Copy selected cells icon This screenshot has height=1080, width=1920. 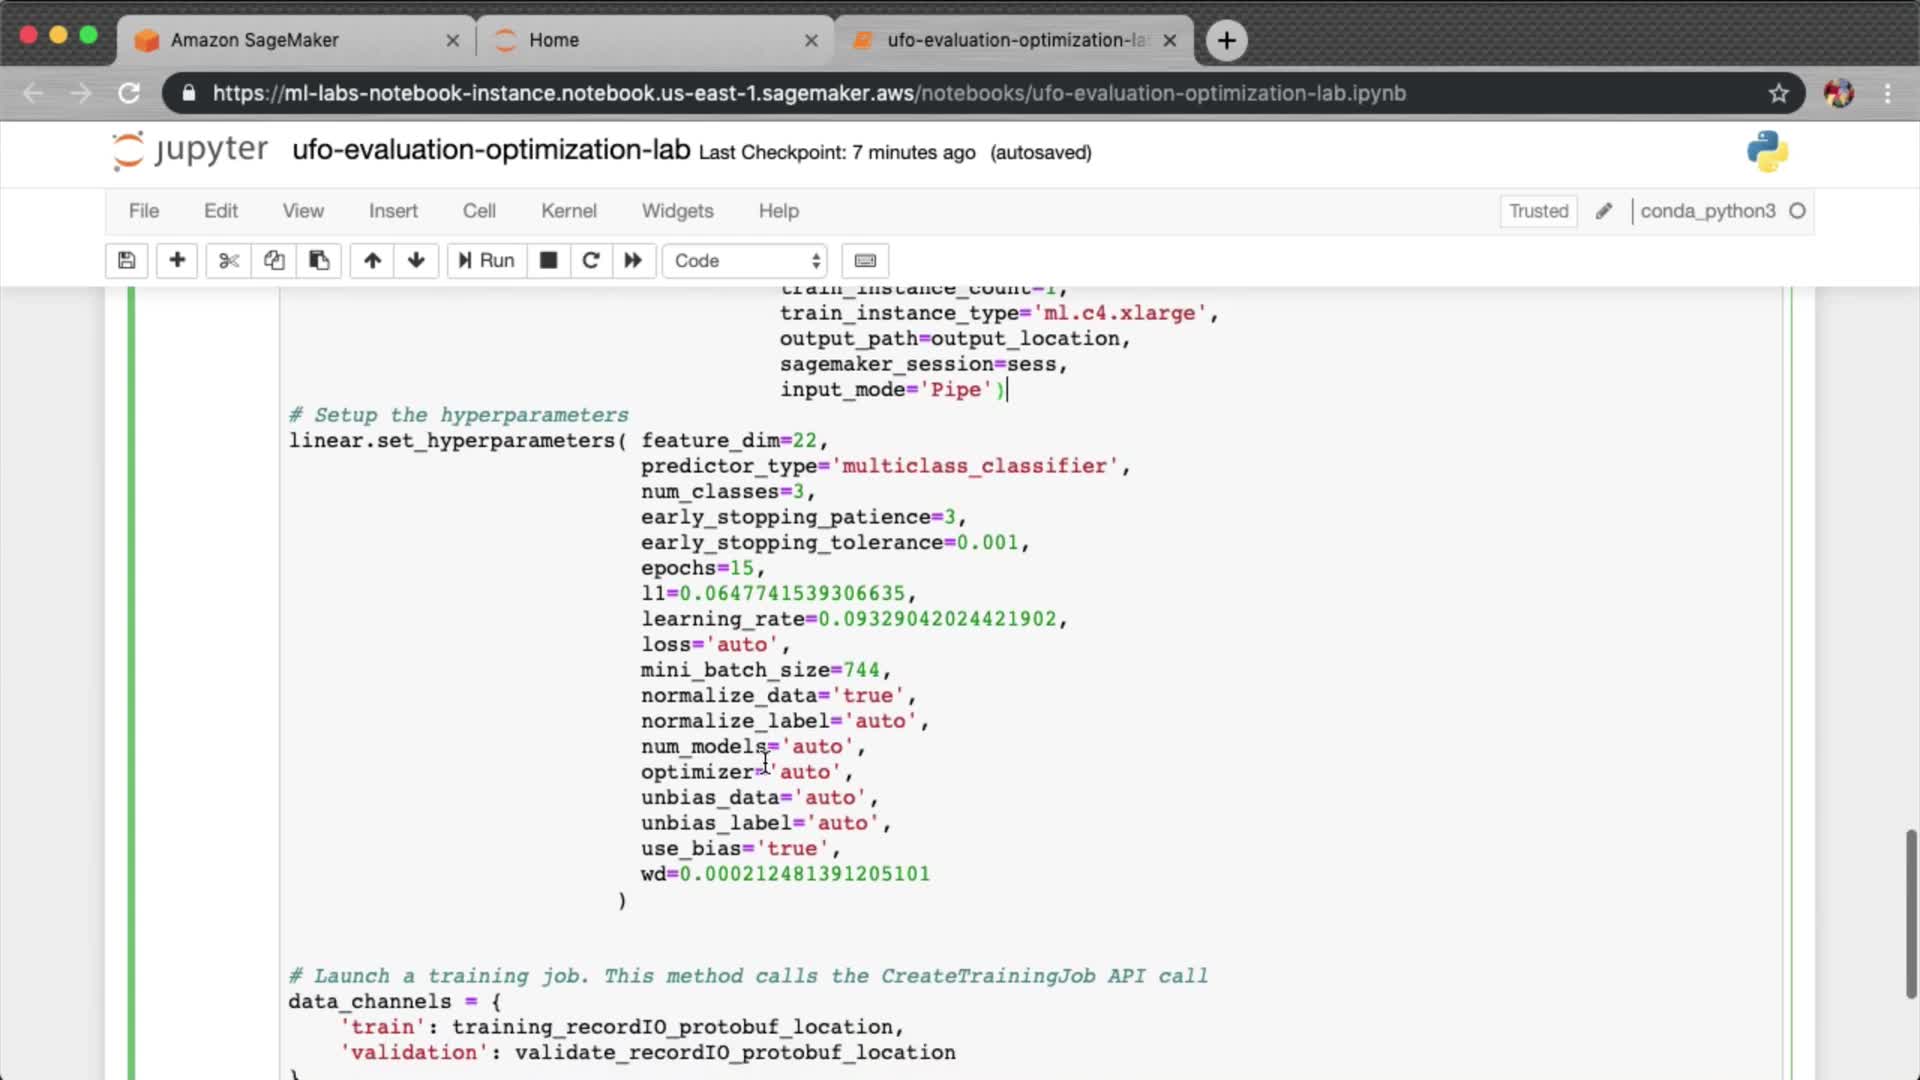coord(274,261)
